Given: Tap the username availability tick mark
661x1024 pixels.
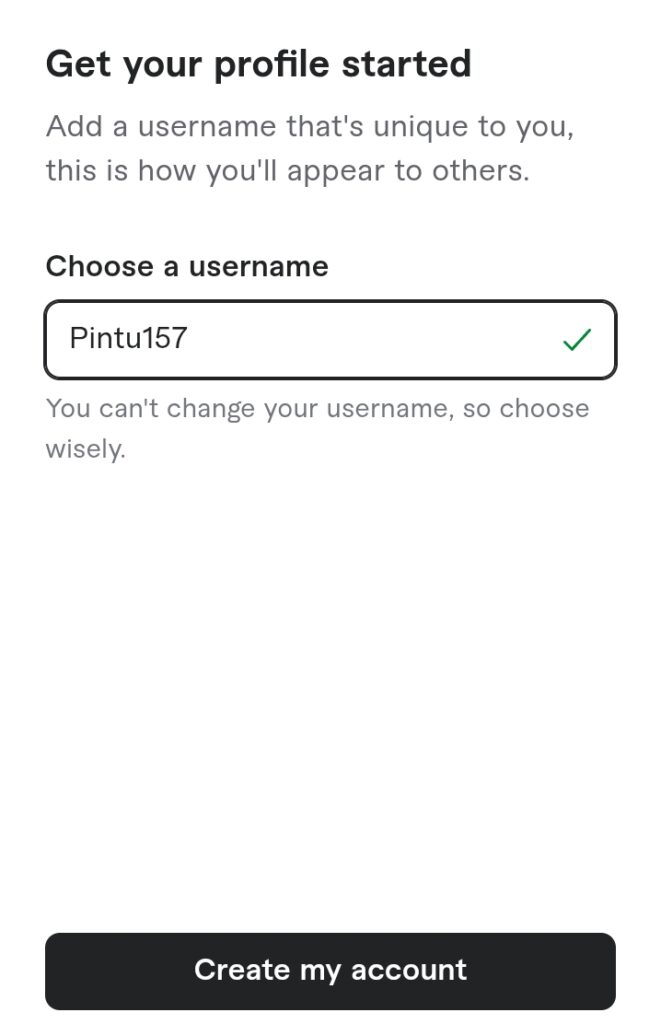Looking at the screenshot, I should [x=577, y=340].
